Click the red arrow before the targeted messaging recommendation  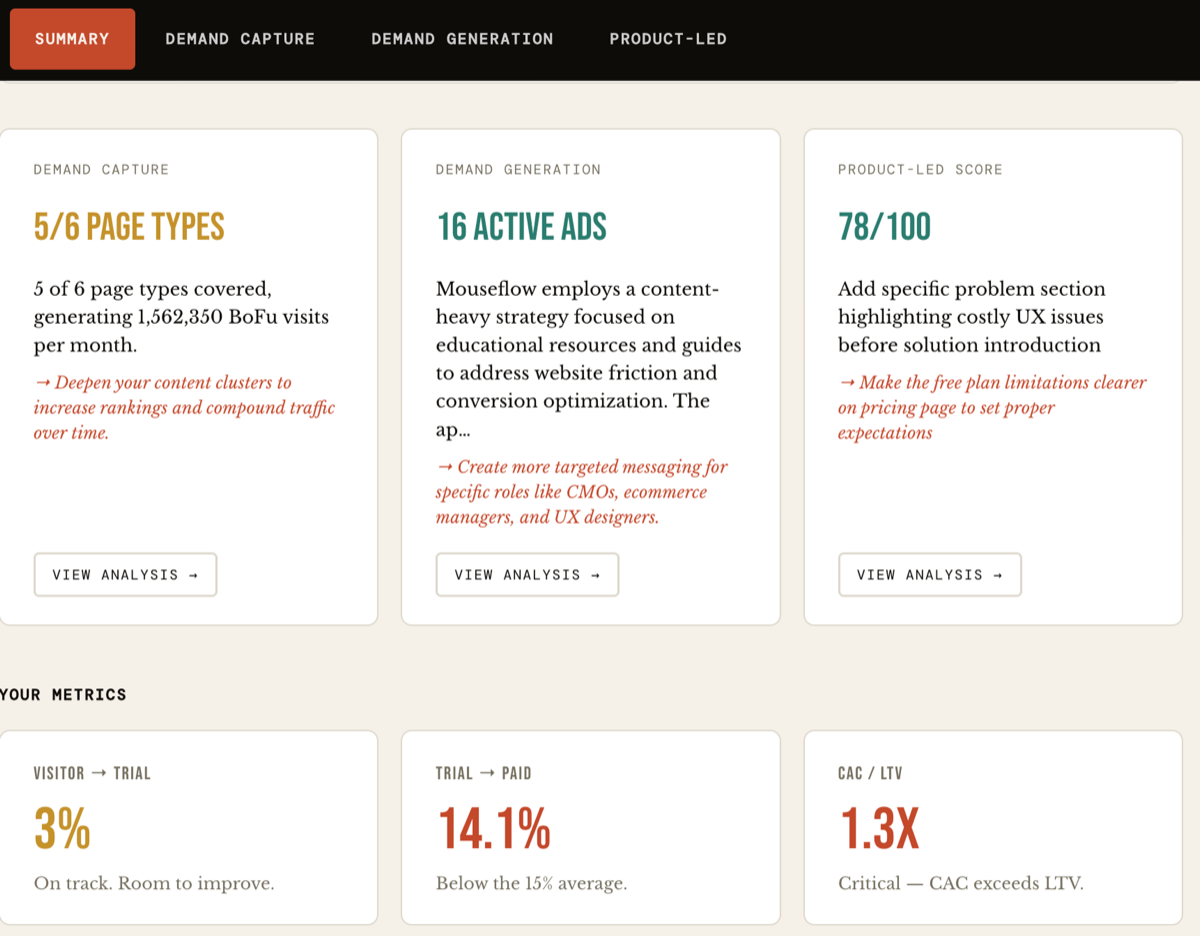click(x=444, y=466)
